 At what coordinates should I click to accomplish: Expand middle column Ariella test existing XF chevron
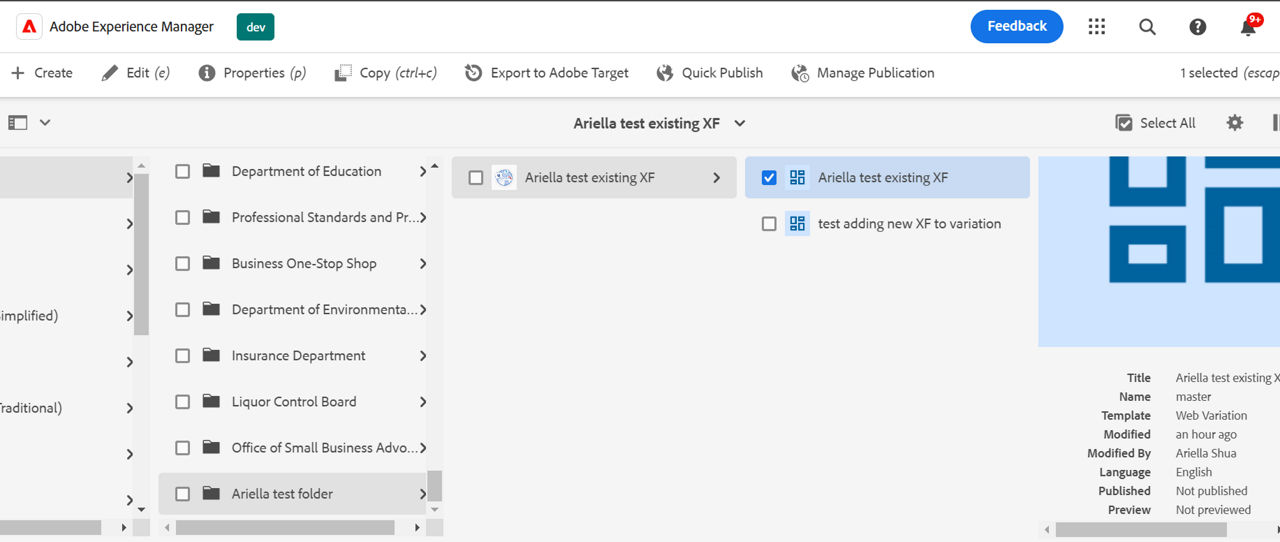(x=716, y=178)
